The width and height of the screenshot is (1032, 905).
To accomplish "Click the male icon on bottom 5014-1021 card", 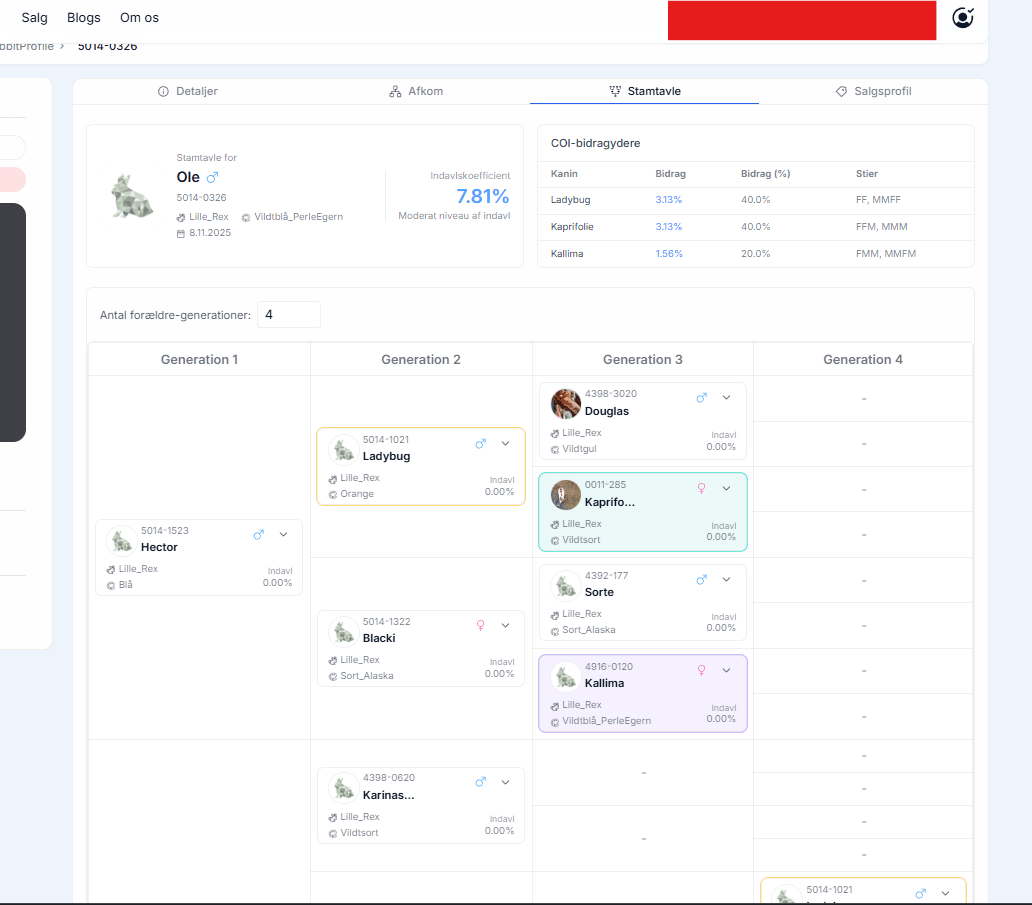I will 920,894.
